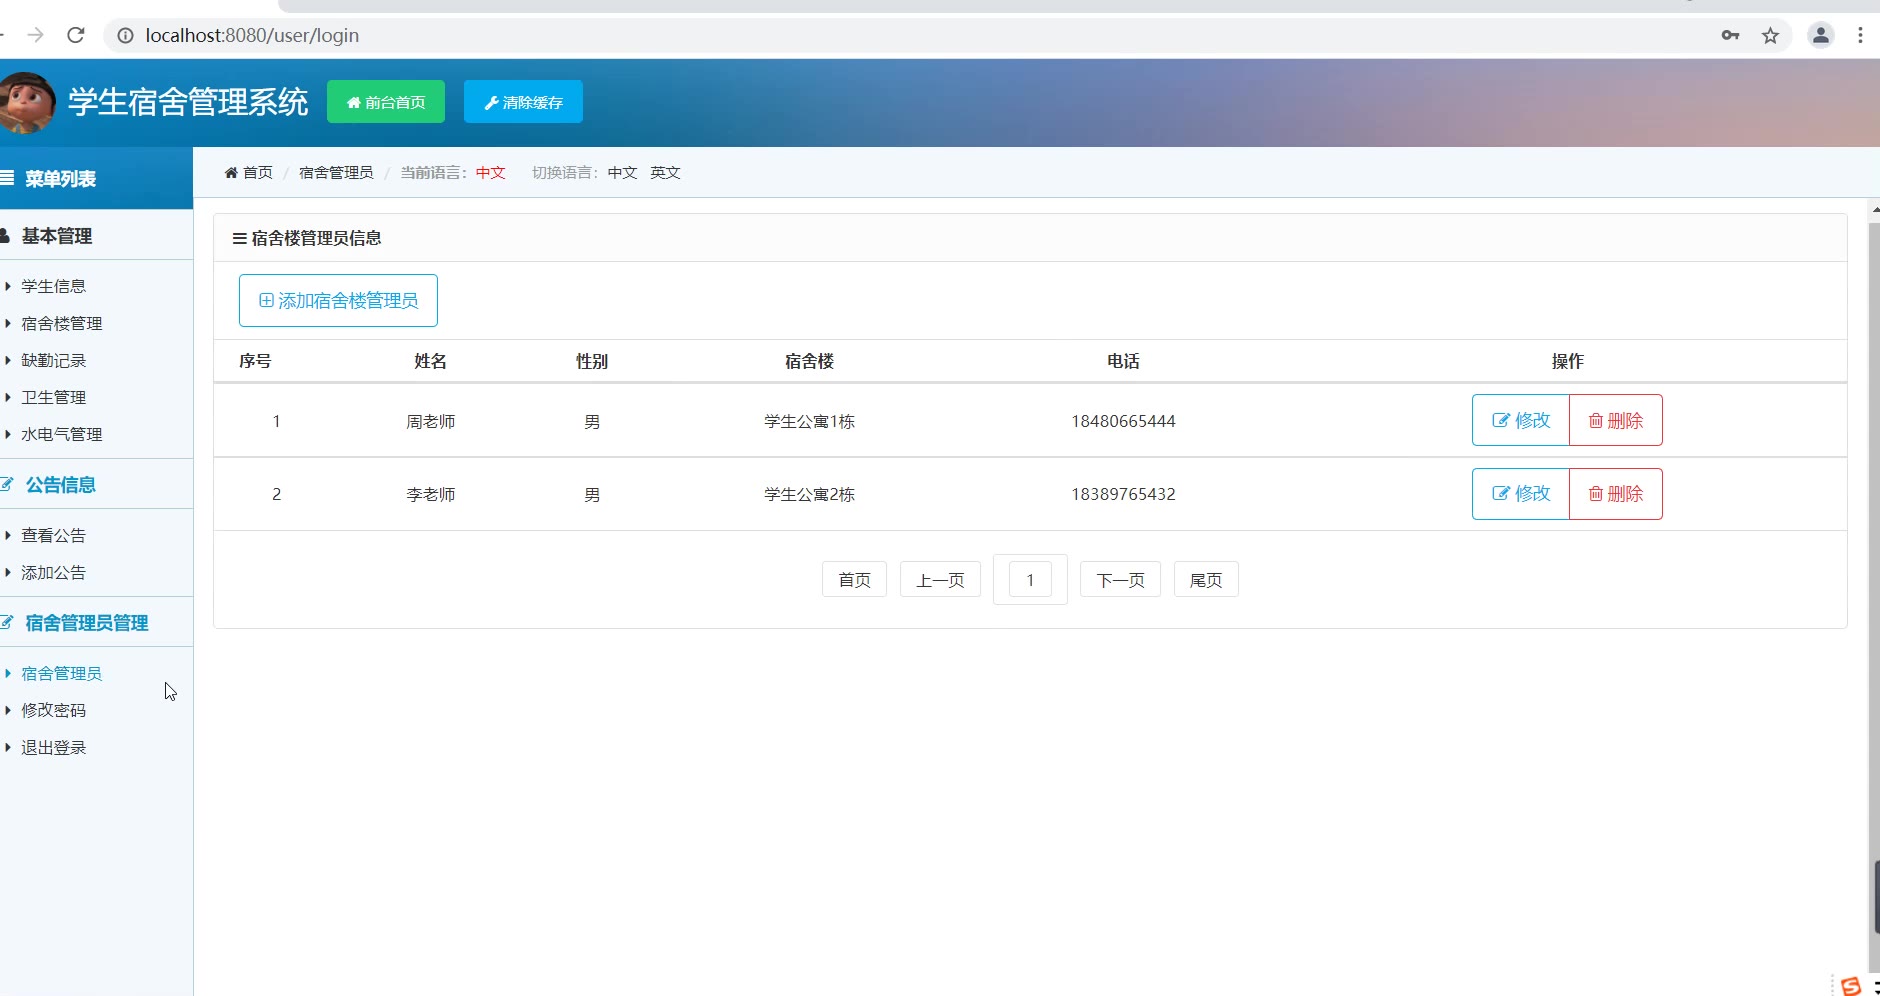Click 退出登录 to log out

tap(54, 747)
